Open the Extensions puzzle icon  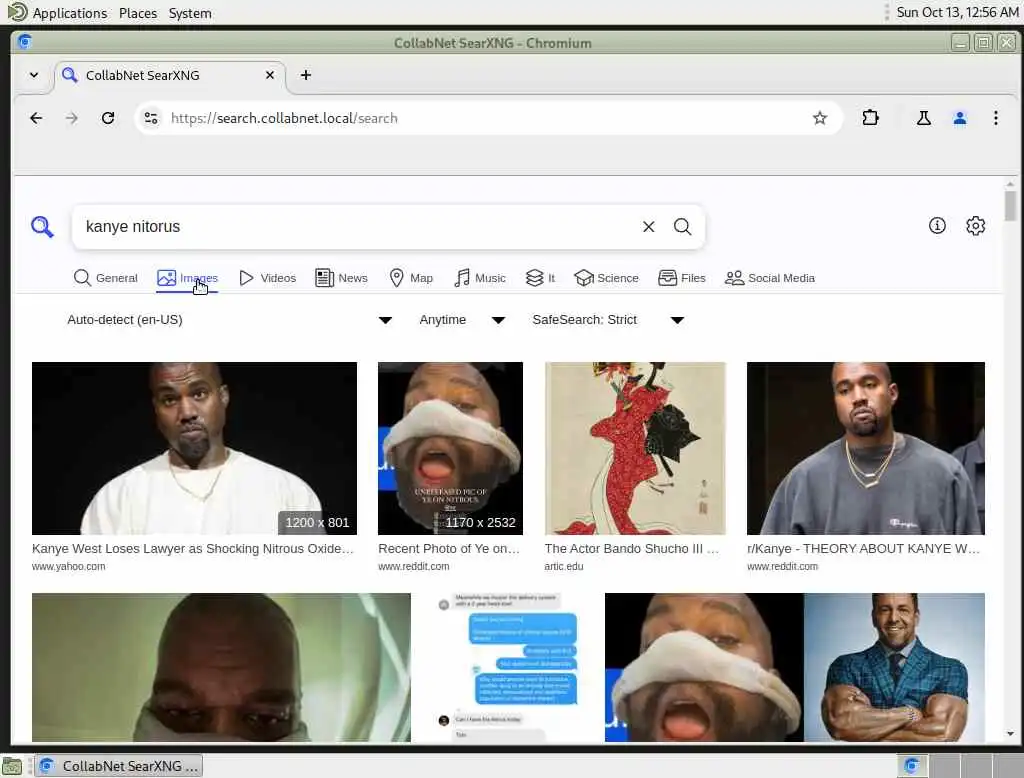coord(871,118)
